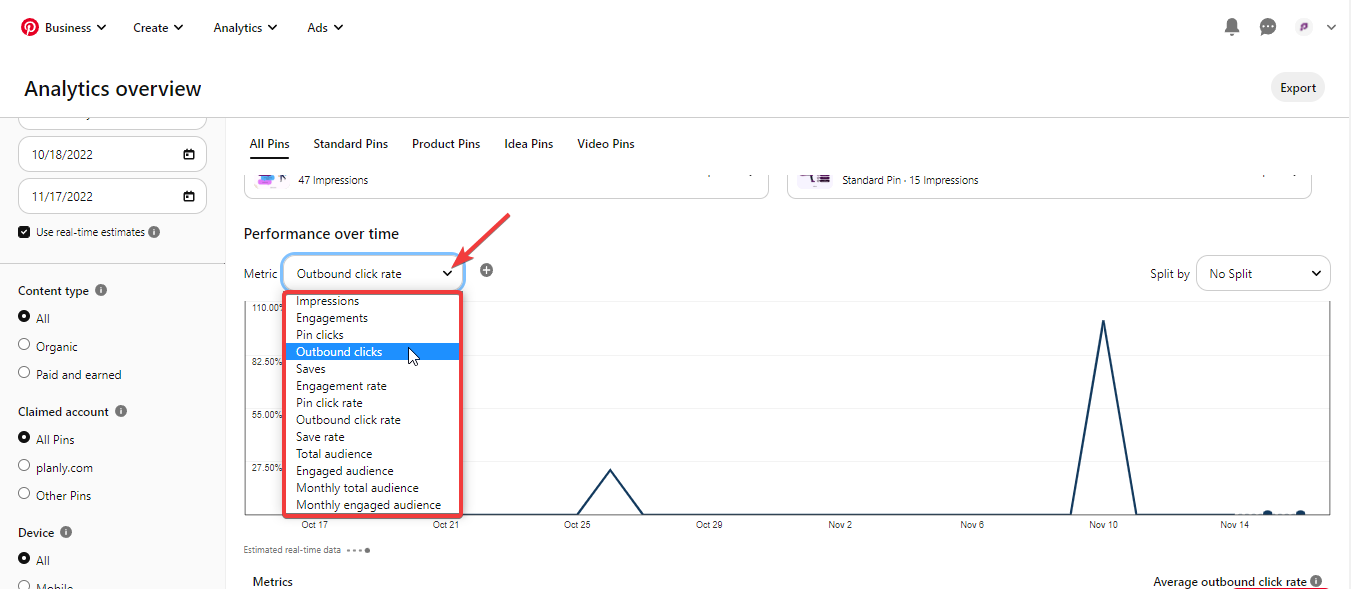
Task: Choose Engagement rate from metric list
Action: coord(372,386)
